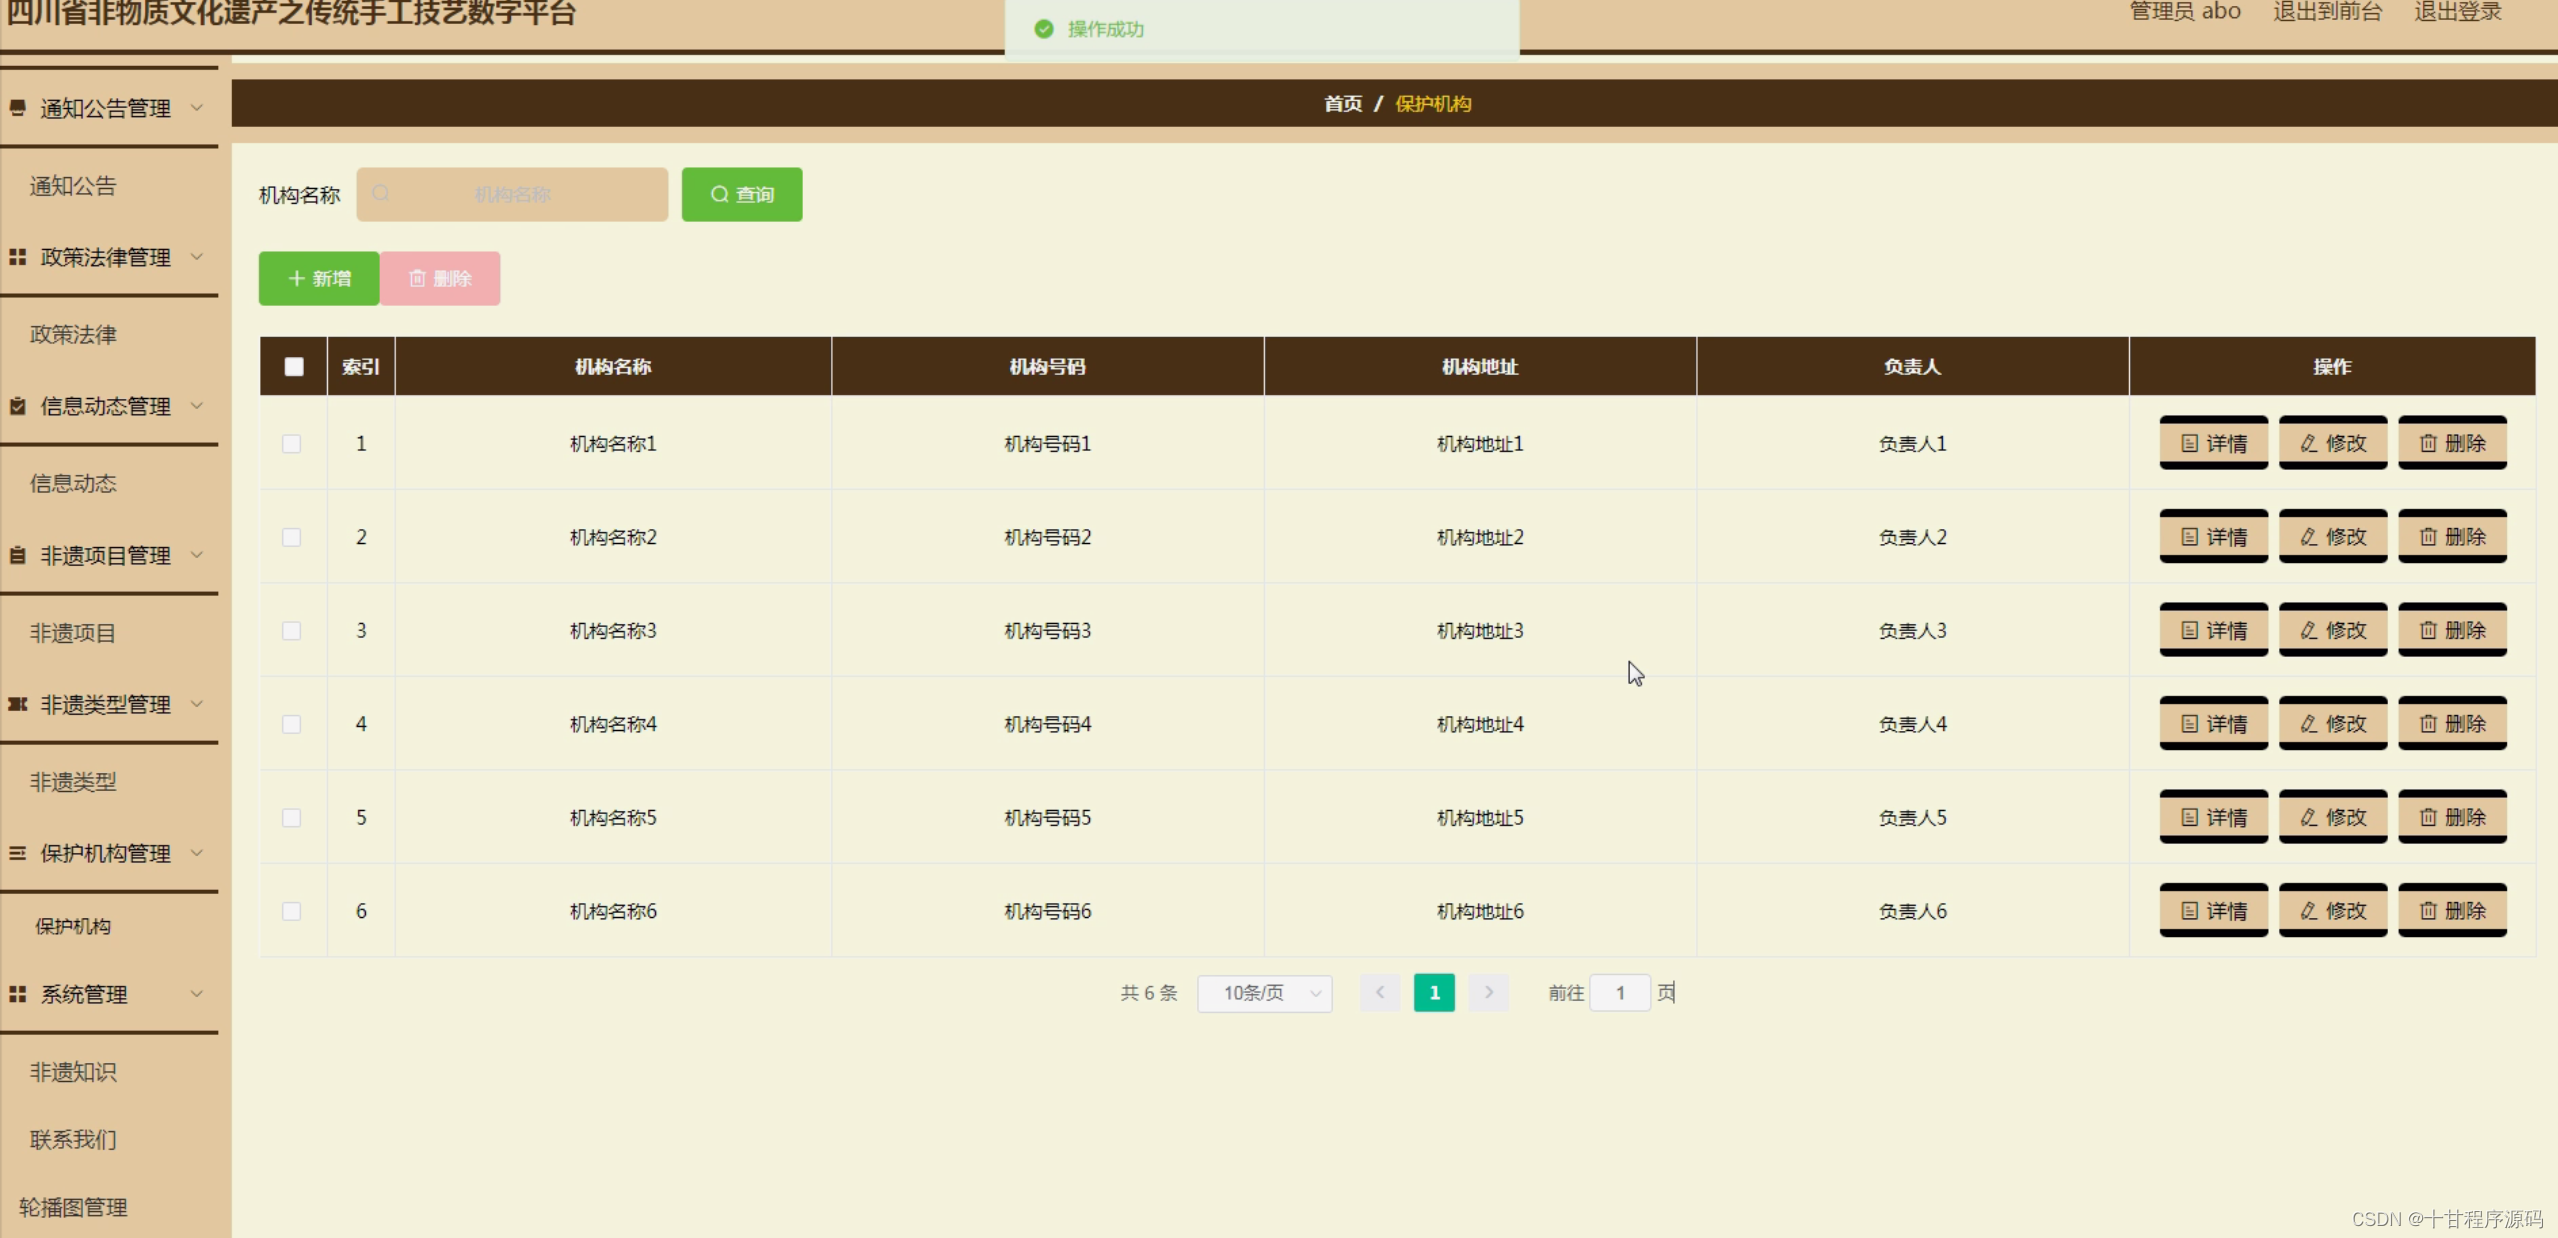Click the 通知公告管理 sidebar icon
Screen dimensions: 2558x1238
pyautogui.click(x=18, y=108)
